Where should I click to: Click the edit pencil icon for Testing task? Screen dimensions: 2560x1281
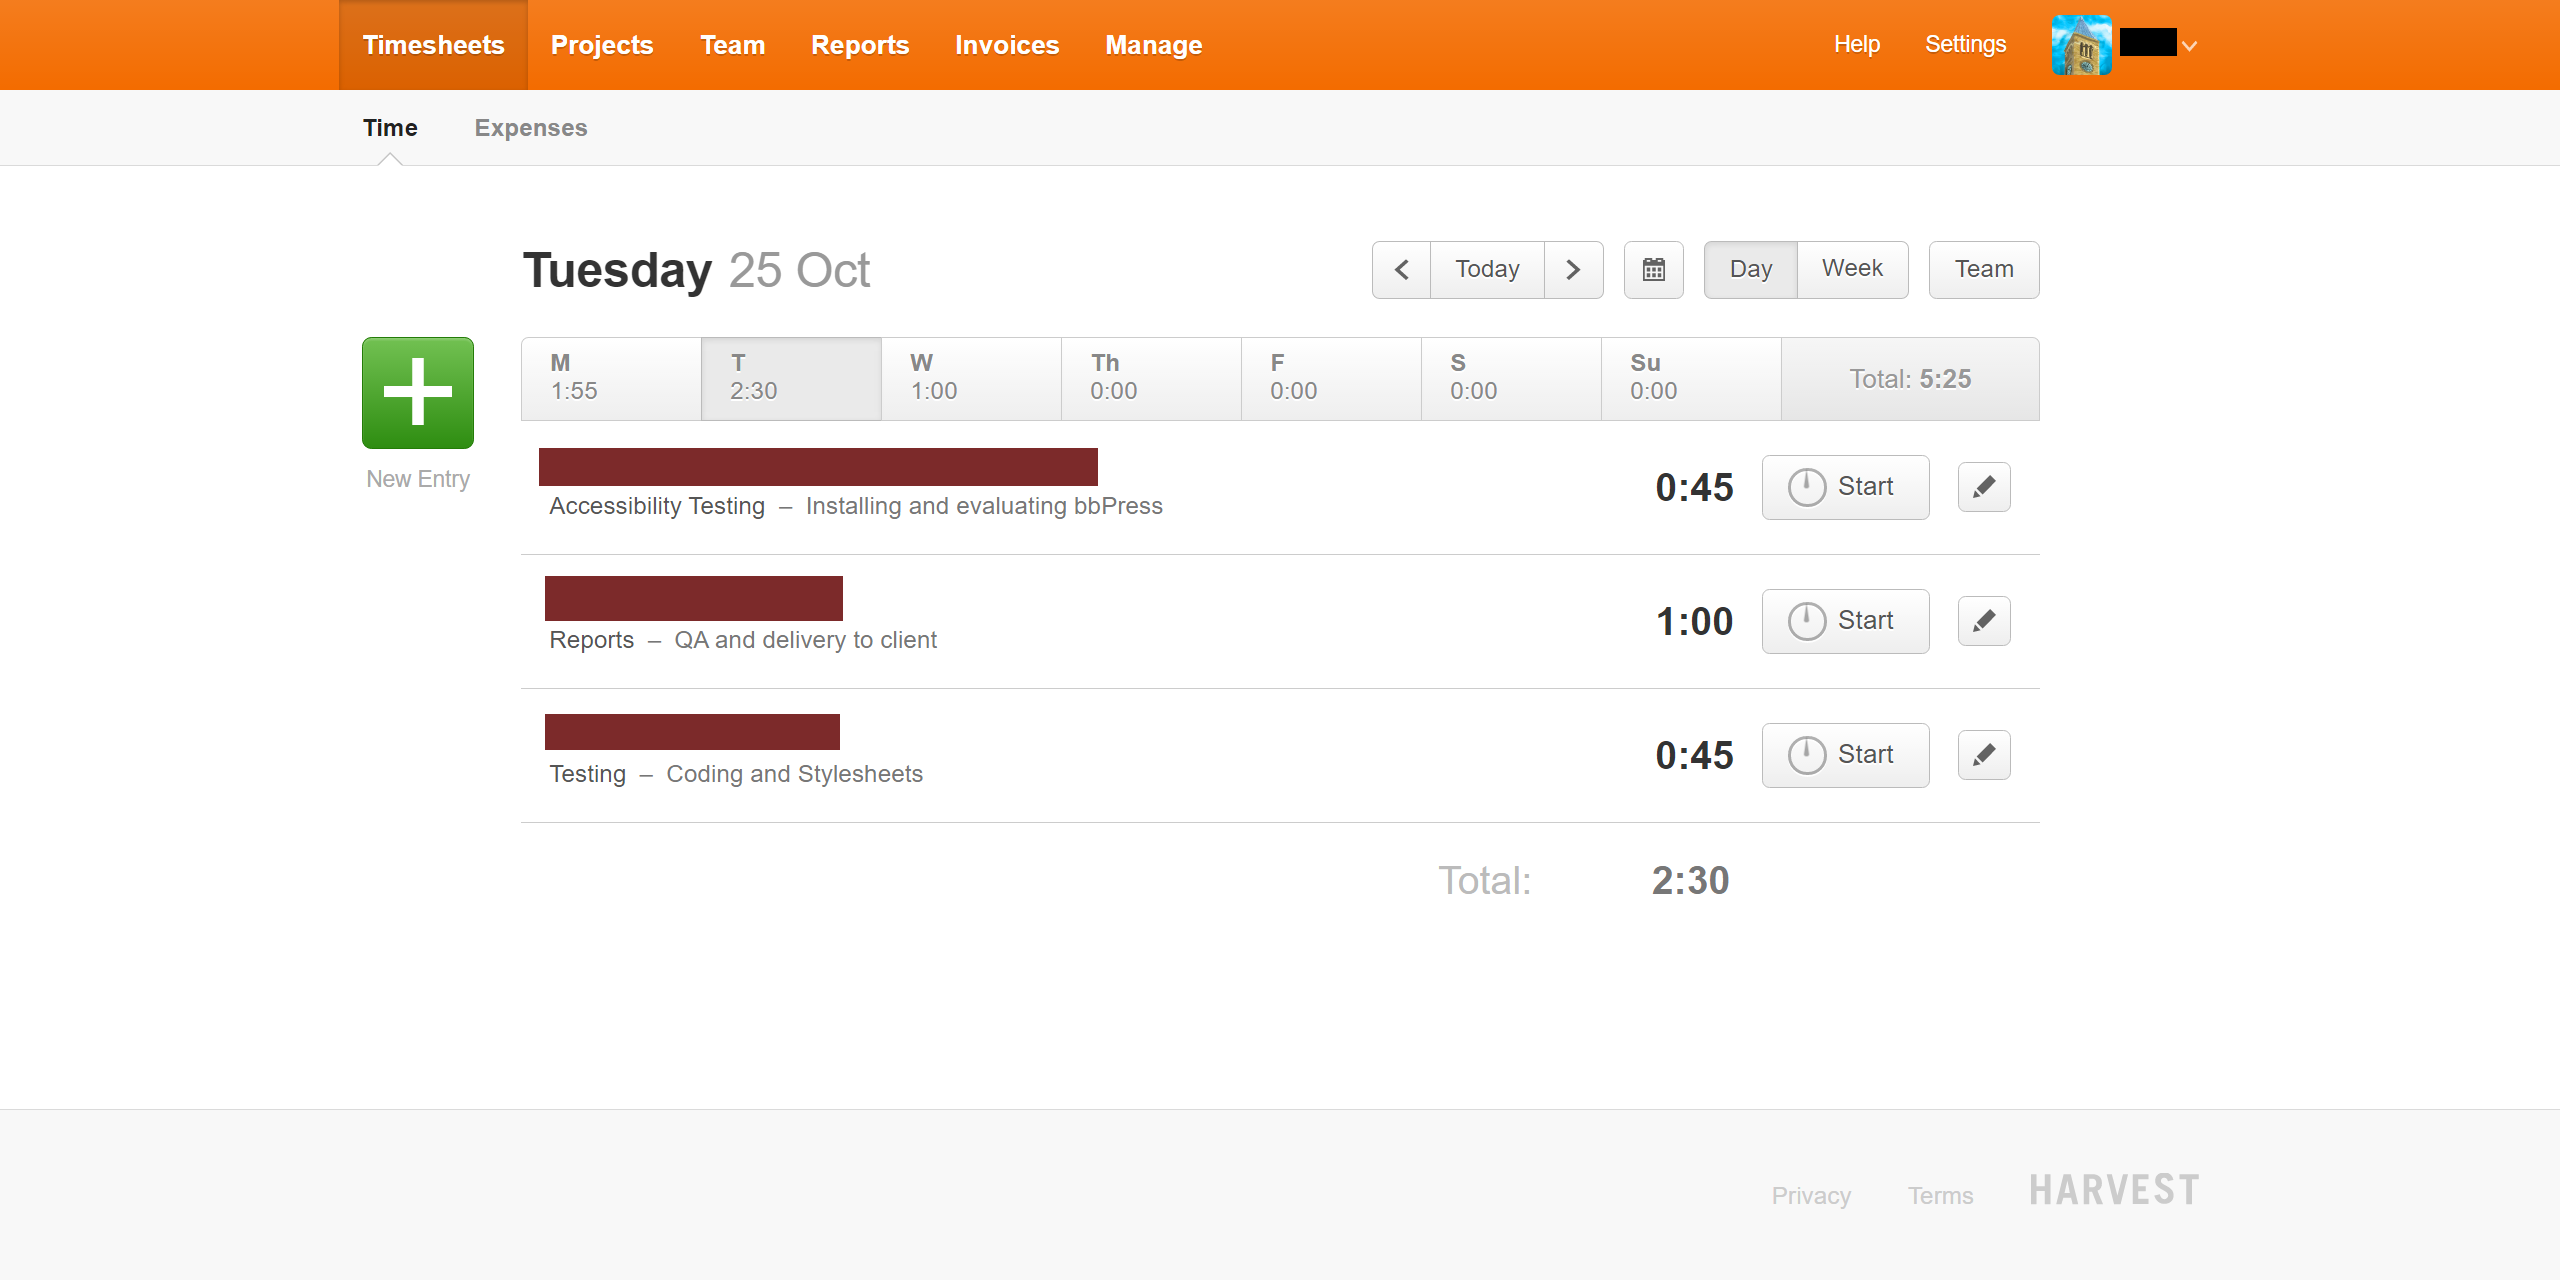coord(1983,755)
